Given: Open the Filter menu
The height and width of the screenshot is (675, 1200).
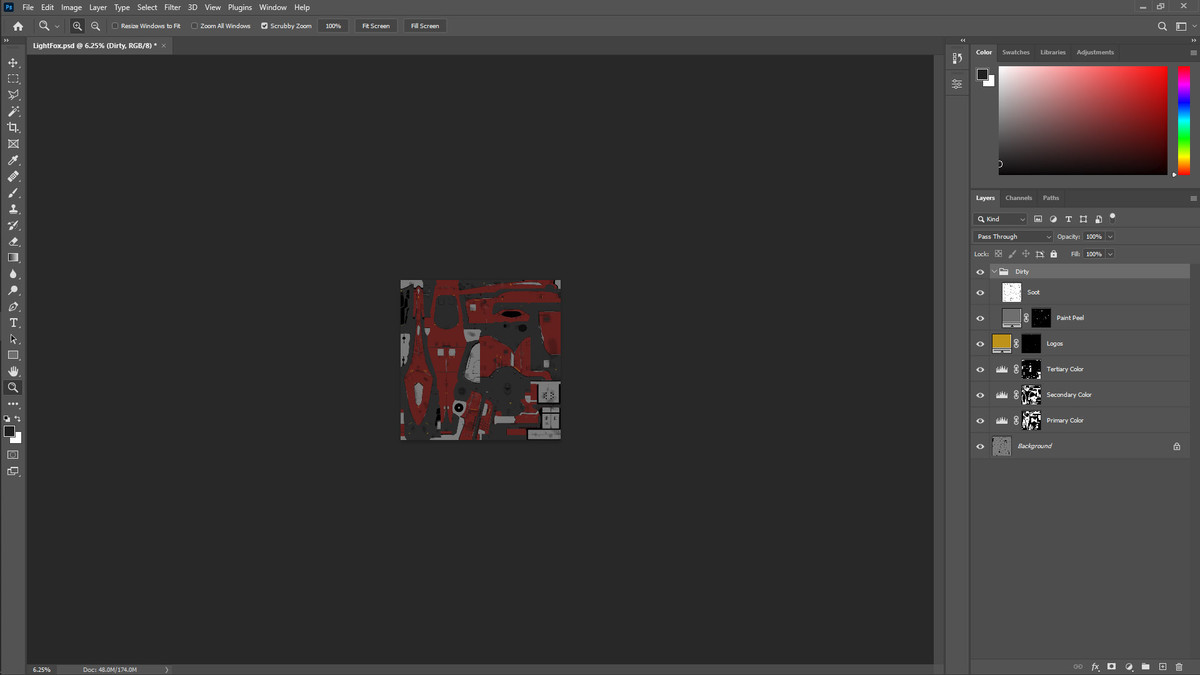Looking at the screenshot, I should (173, 7).
